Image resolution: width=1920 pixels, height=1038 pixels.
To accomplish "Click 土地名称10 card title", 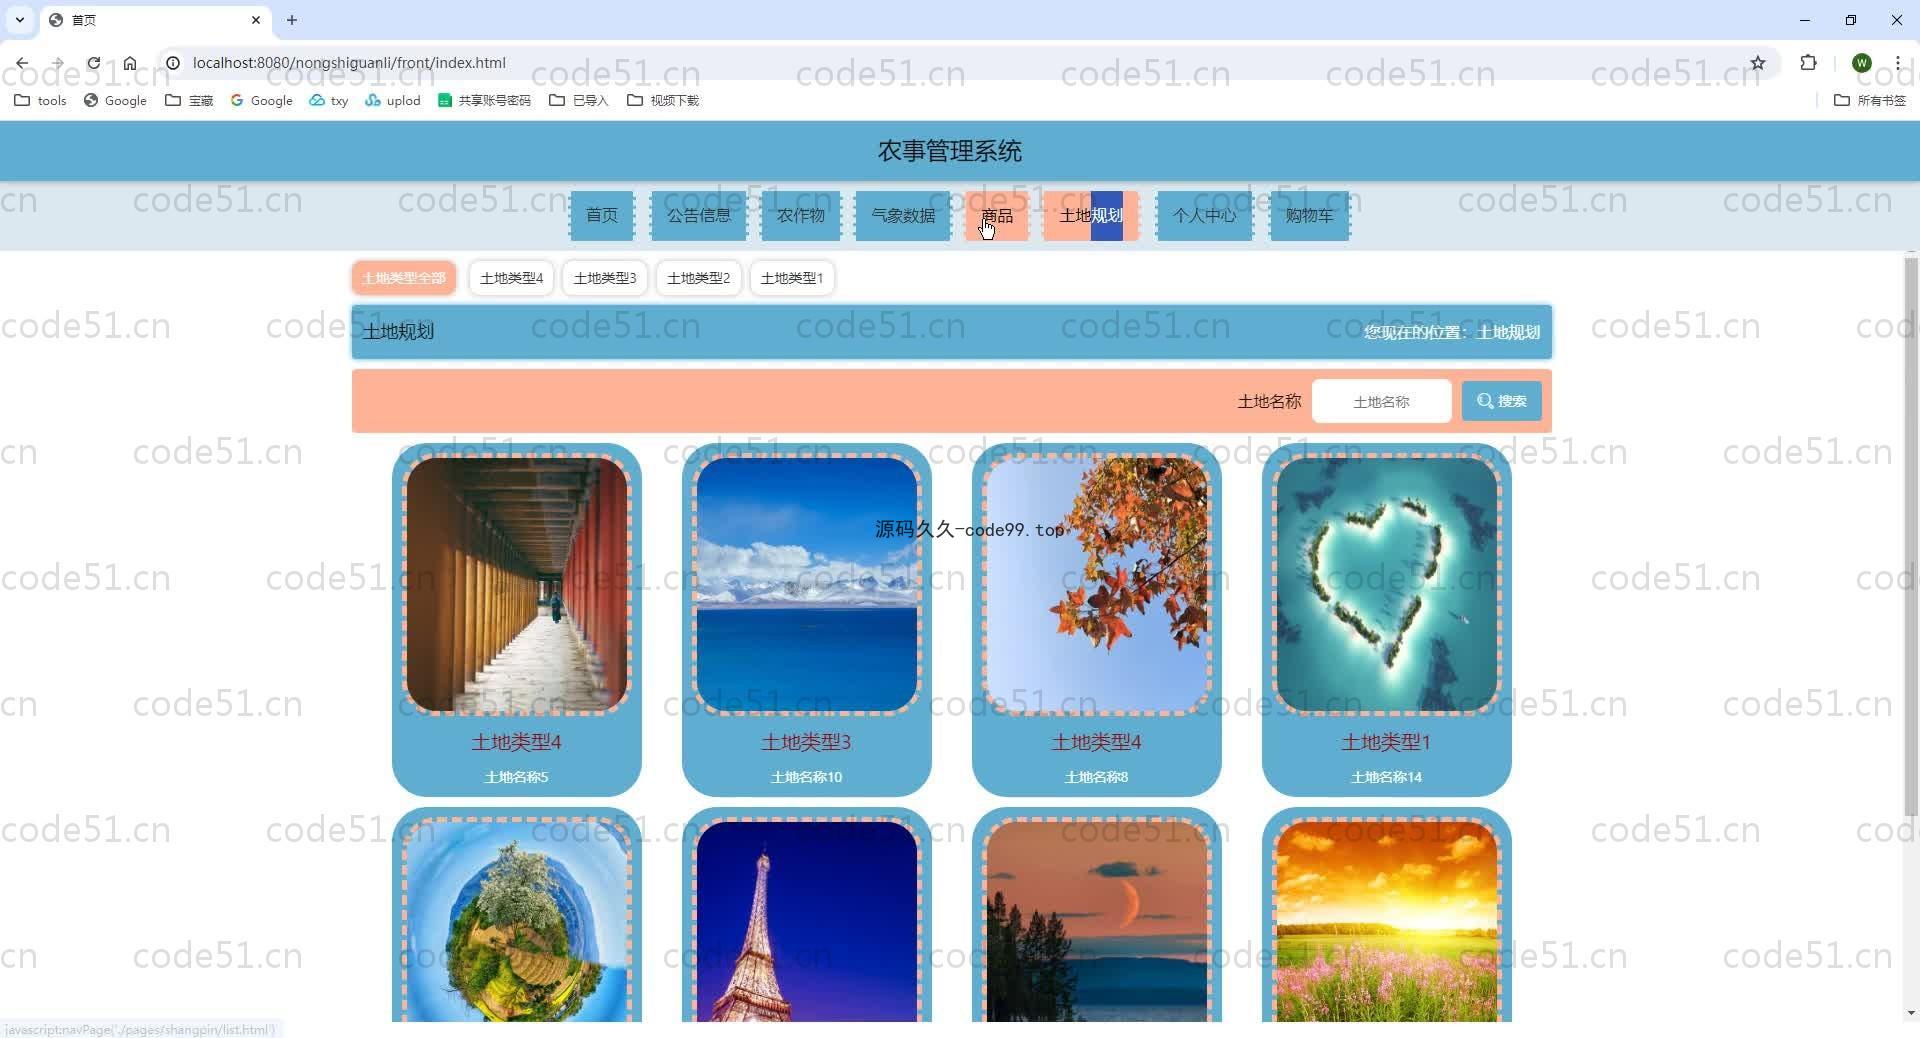I will 807,777.
